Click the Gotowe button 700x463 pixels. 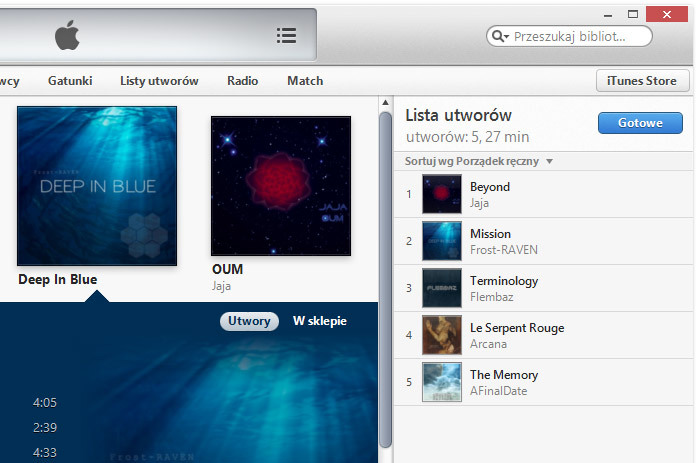[640, 123]
